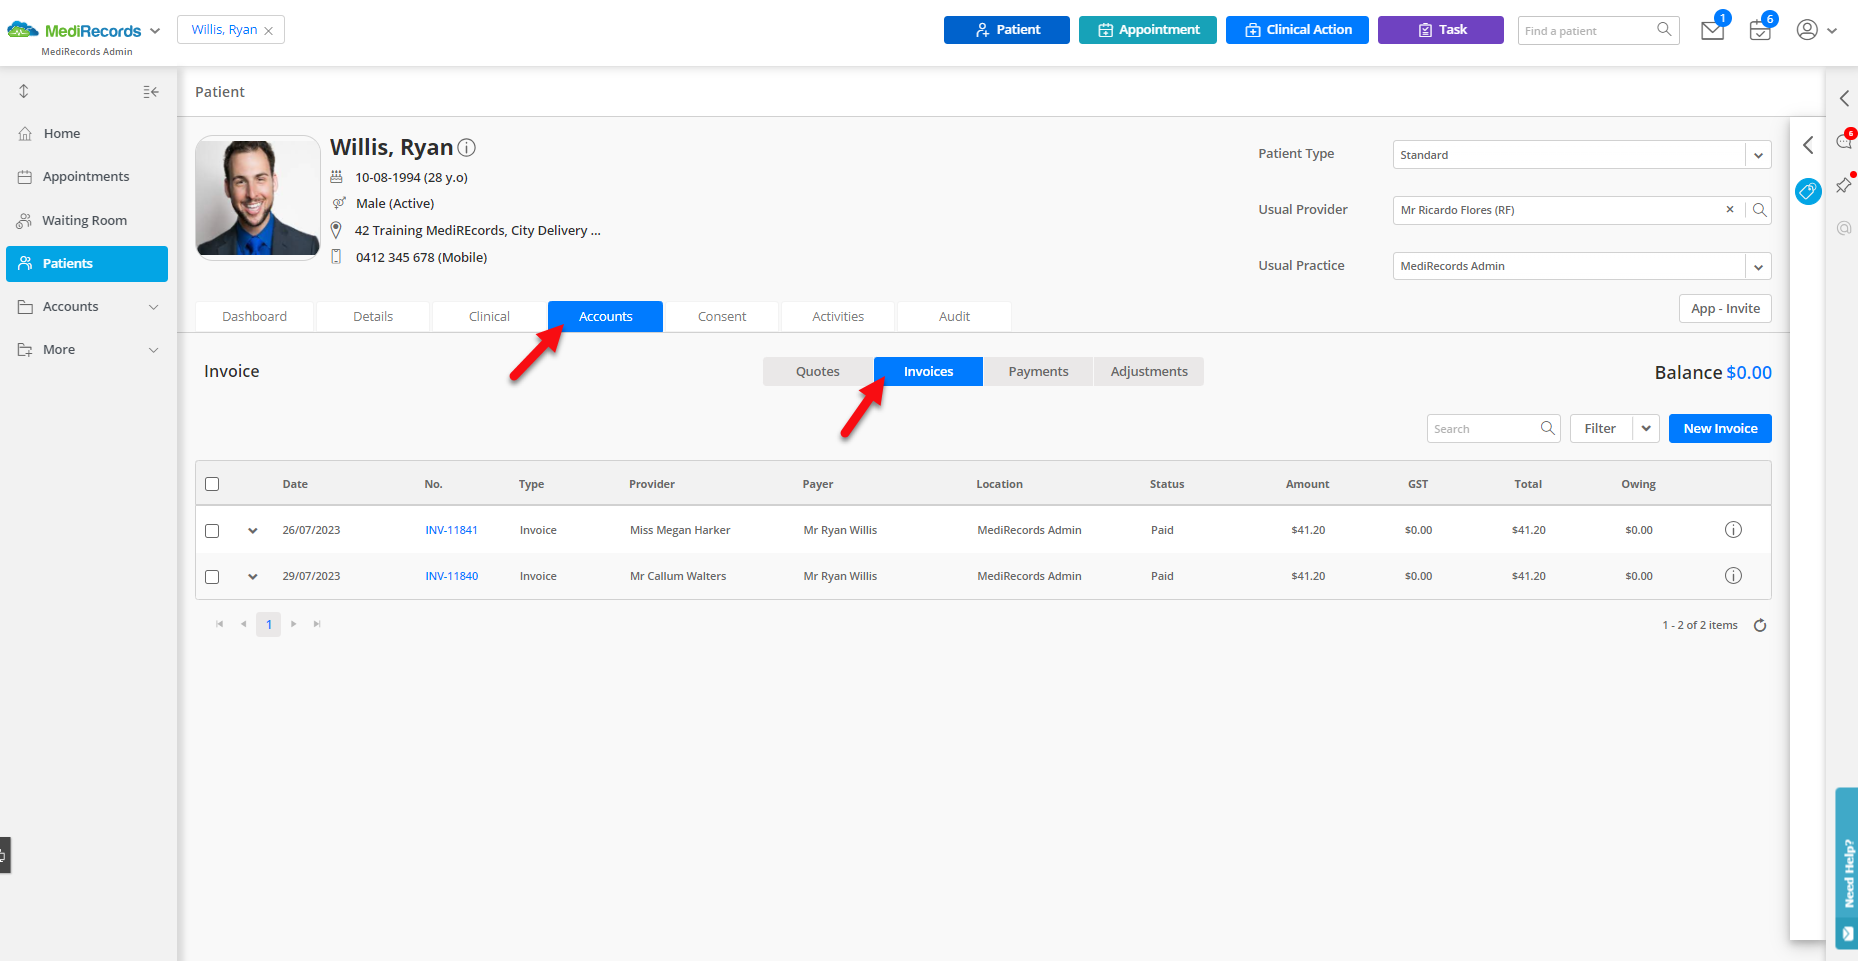
Task: Click the search icon in Usual Provider field
Action: (x=1759, y=210)
